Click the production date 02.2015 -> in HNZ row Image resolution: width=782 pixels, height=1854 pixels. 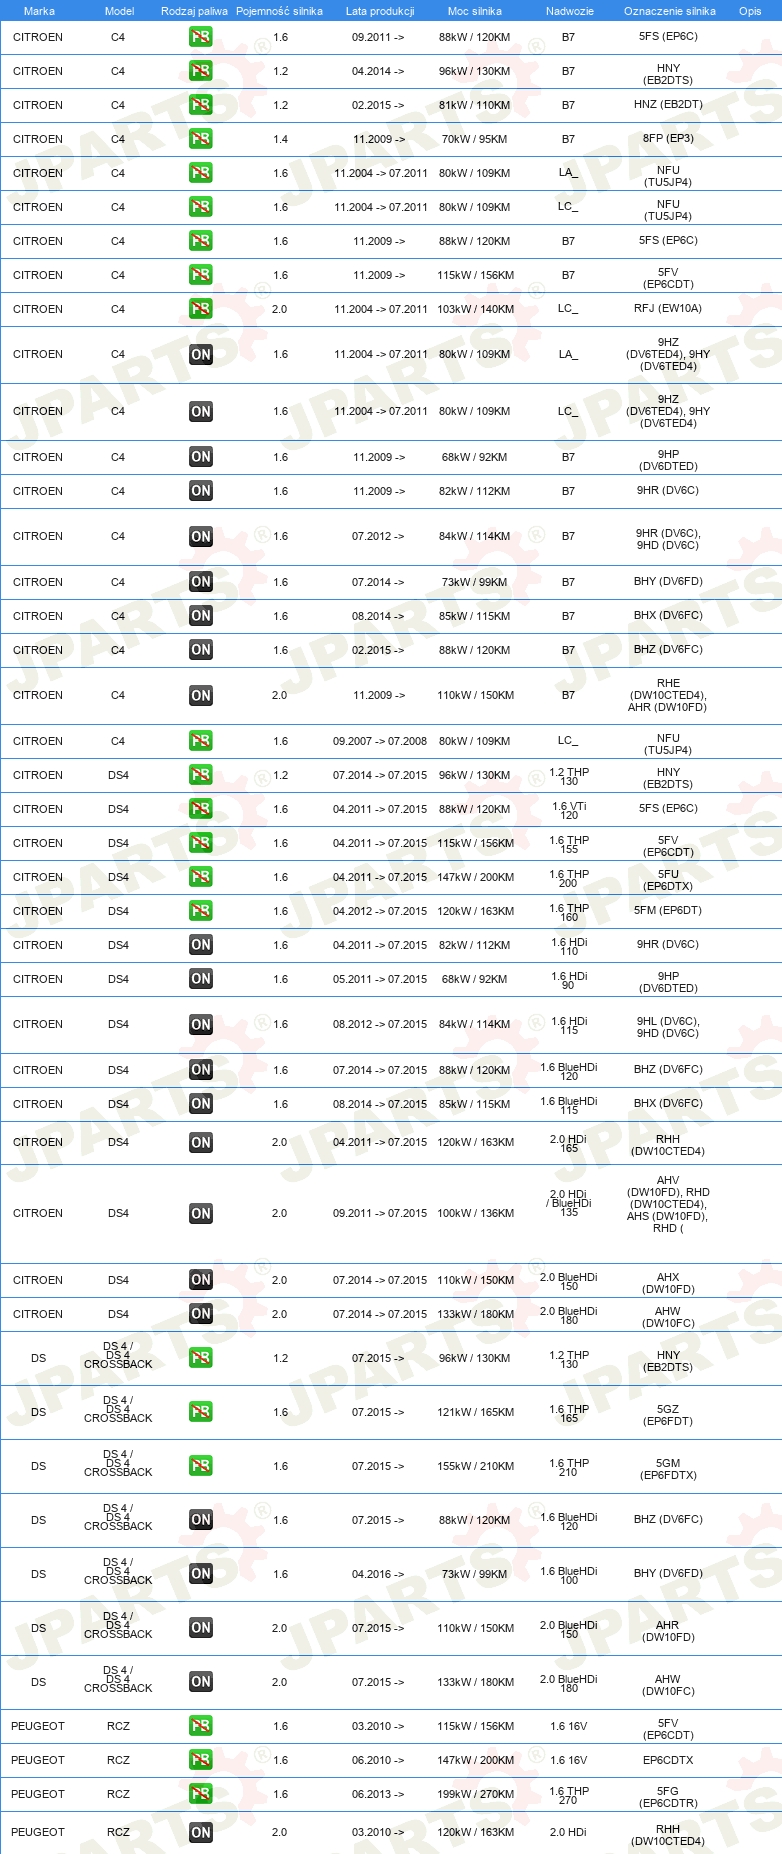pos(378,105)
